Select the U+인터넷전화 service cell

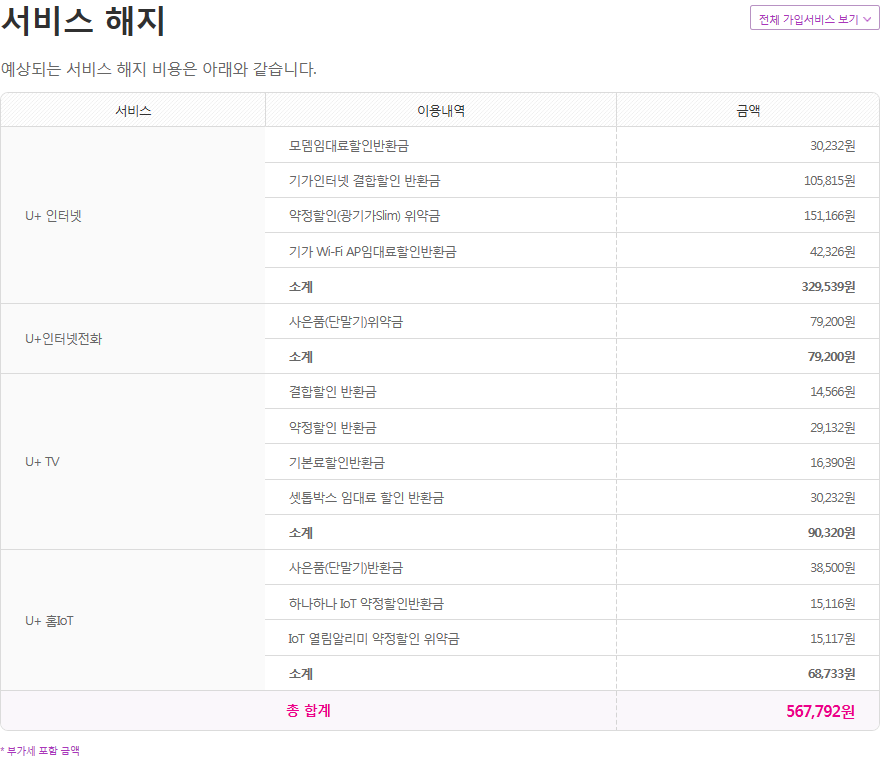pos(64,338)
